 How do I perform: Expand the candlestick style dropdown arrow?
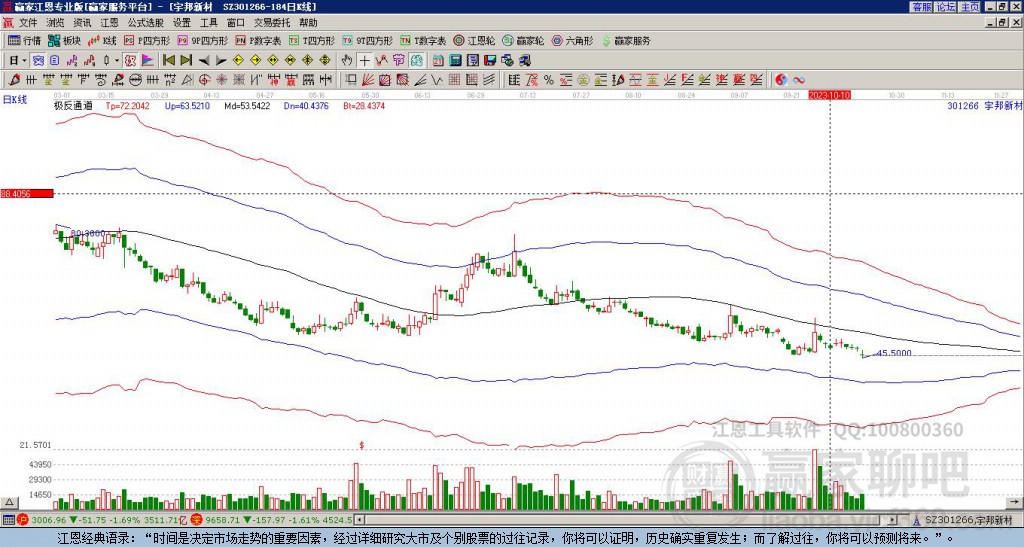click(x=117, y=61)
